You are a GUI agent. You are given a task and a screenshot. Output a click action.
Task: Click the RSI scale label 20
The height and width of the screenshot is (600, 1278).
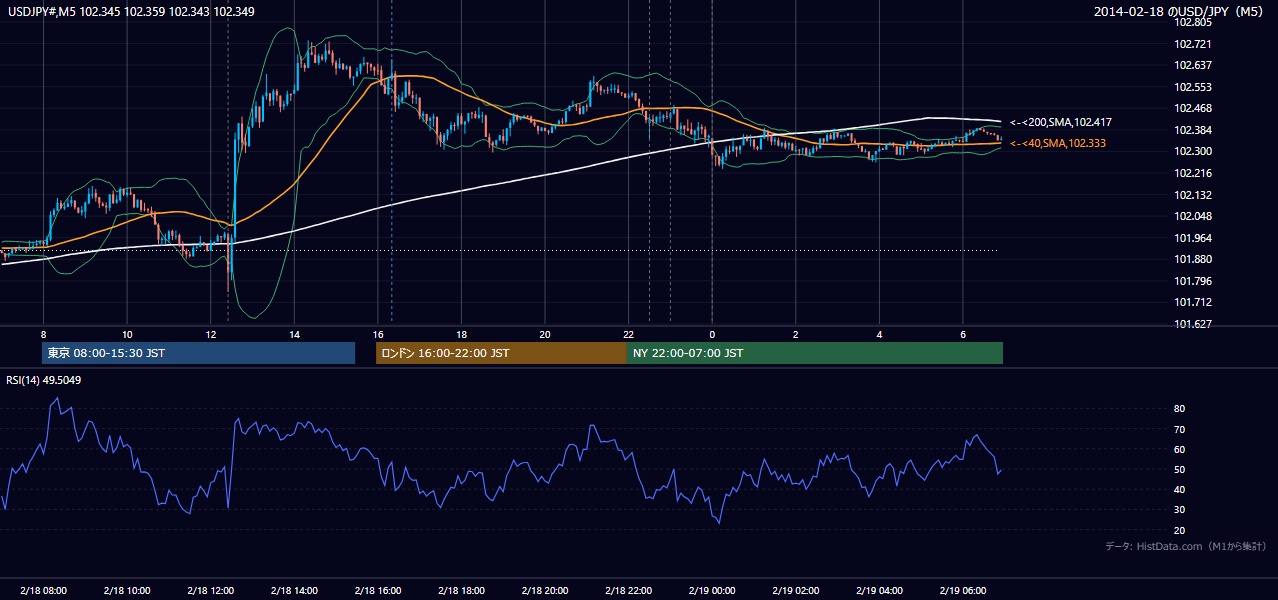(1180, 530)
